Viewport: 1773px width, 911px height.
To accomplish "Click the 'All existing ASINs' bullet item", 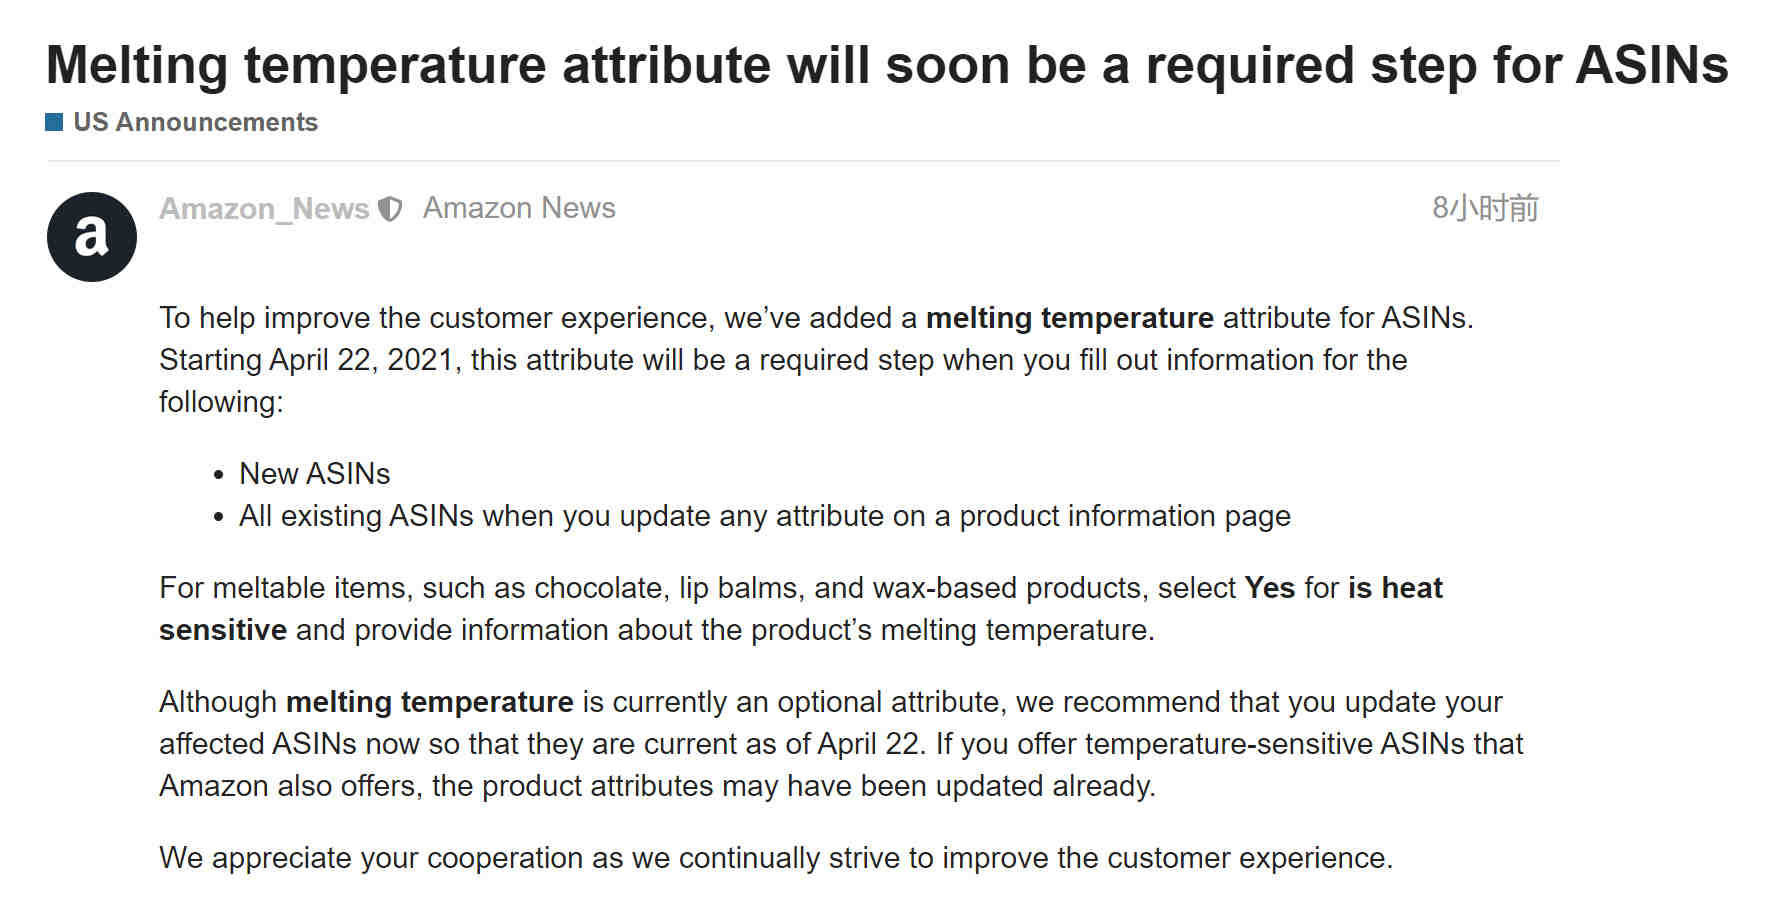I will click(x=765, y=516).
